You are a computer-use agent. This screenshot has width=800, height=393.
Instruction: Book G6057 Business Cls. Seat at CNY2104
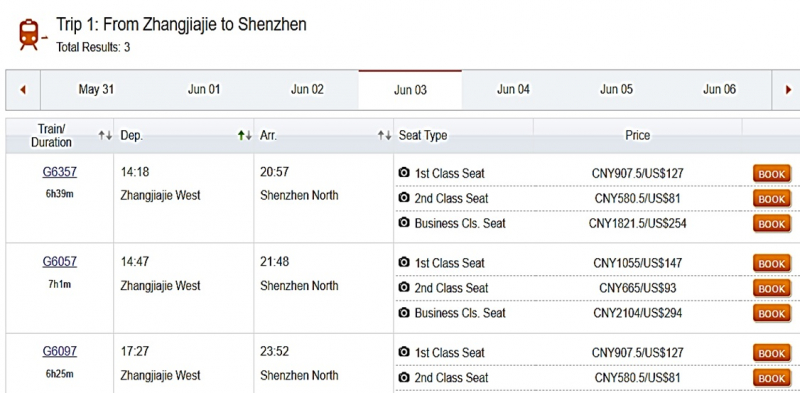pyautogui.click(x=771, y=313)
